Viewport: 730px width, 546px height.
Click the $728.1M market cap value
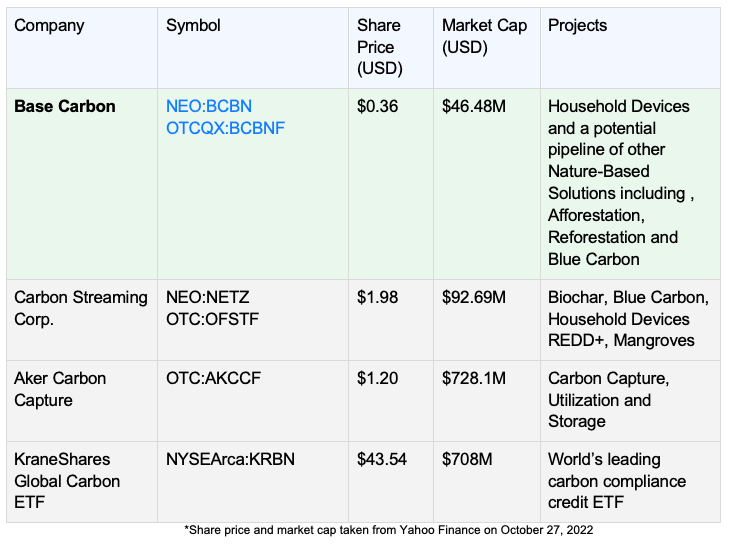point(474,378)
